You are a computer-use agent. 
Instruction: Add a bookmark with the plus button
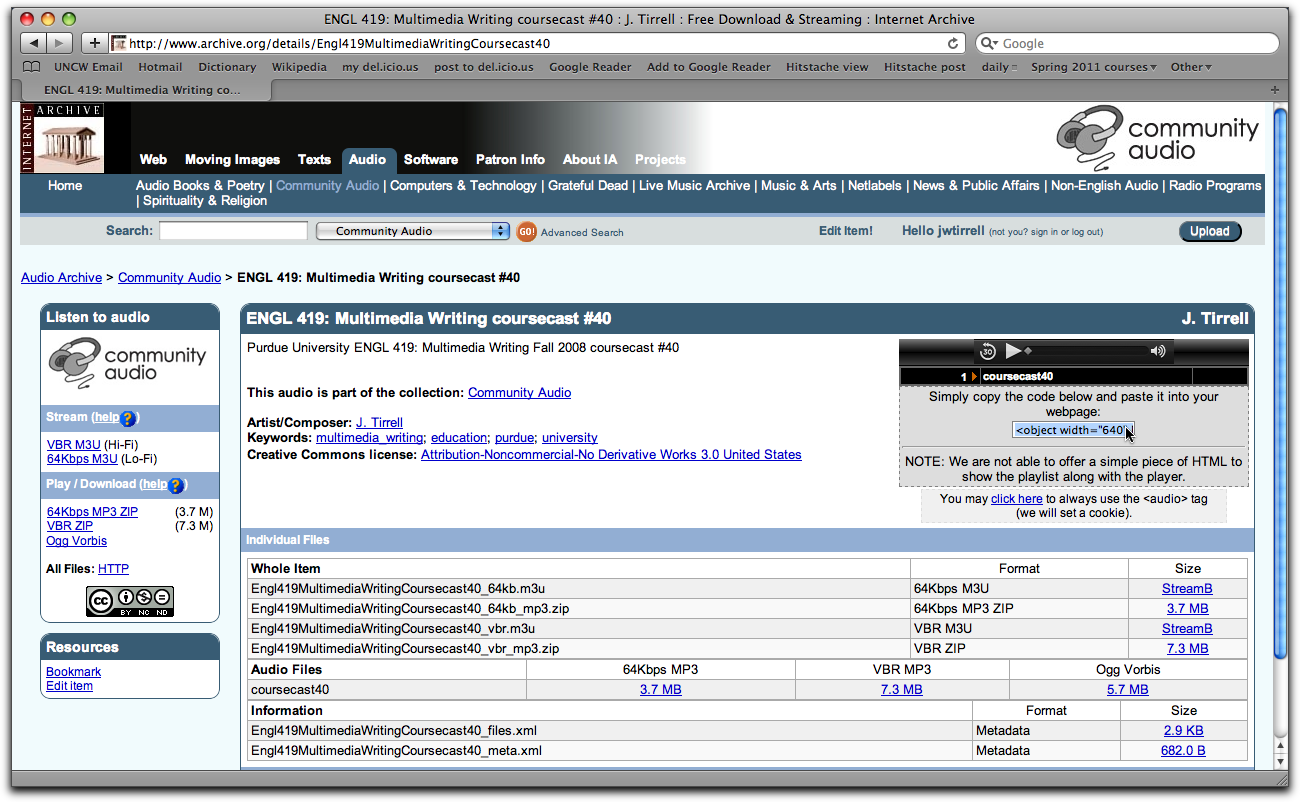click(94, 43)
